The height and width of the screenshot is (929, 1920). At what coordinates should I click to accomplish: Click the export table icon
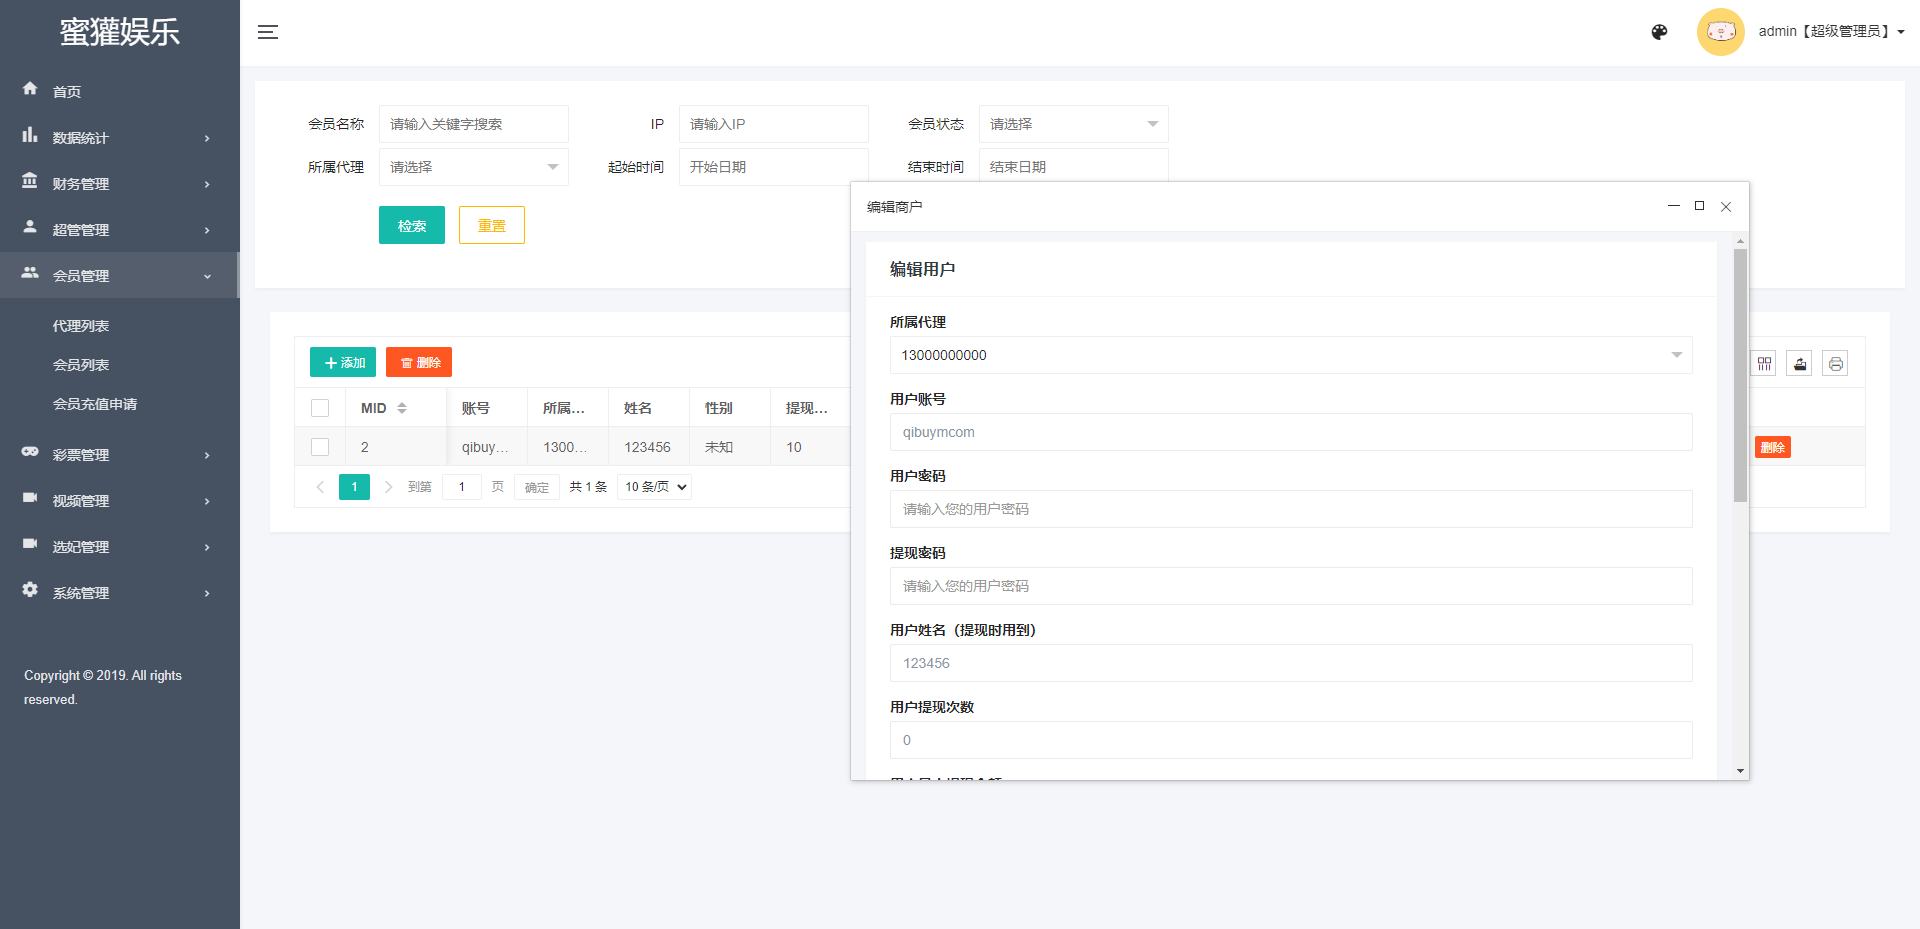point(1800,364)
